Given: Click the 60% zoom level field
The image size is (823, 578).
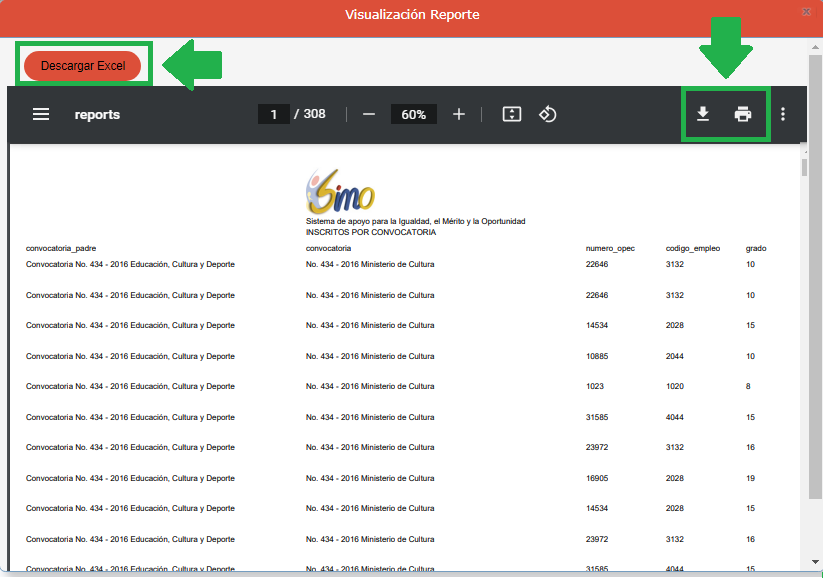Looking at the screenshot, I should (413, 114).
